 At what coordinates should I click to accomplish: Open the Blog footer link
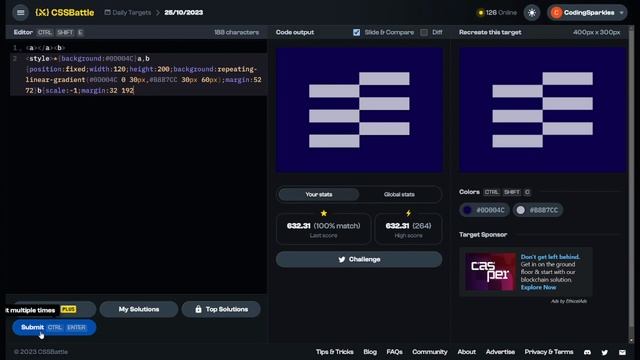pos(370,352)
